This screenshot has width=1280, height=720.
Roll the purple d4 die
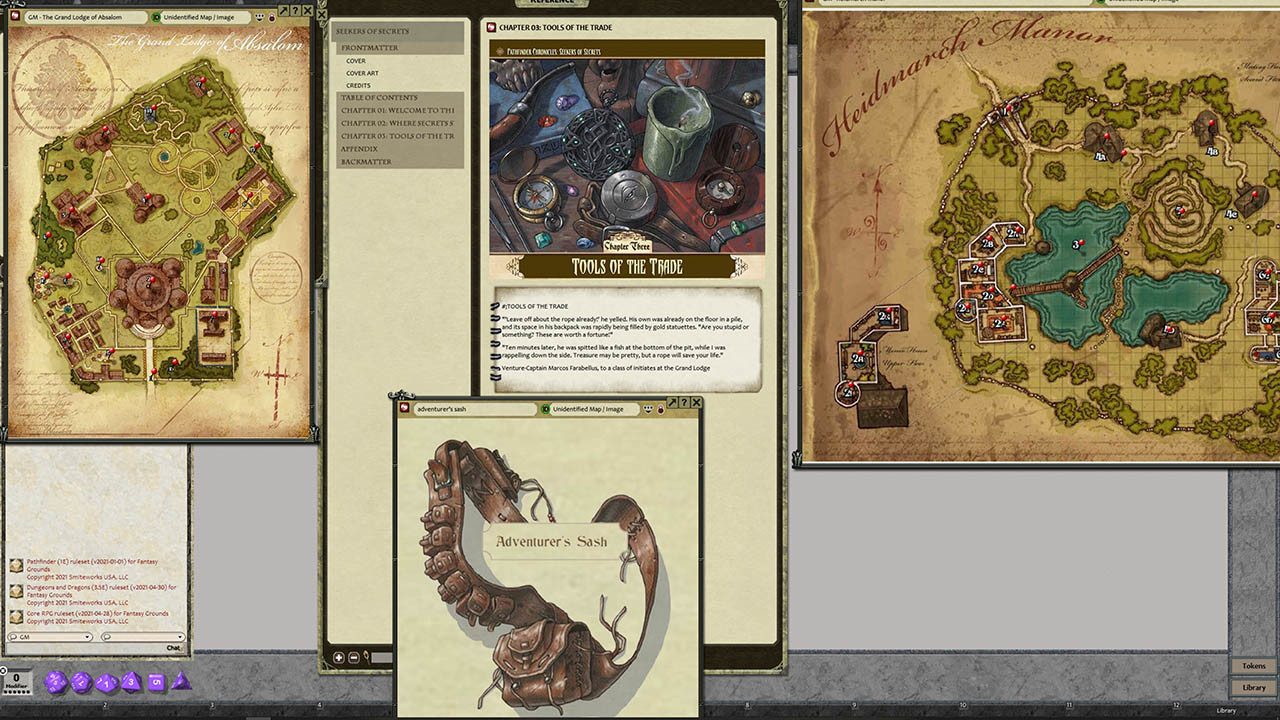click(x=181, y=681)
